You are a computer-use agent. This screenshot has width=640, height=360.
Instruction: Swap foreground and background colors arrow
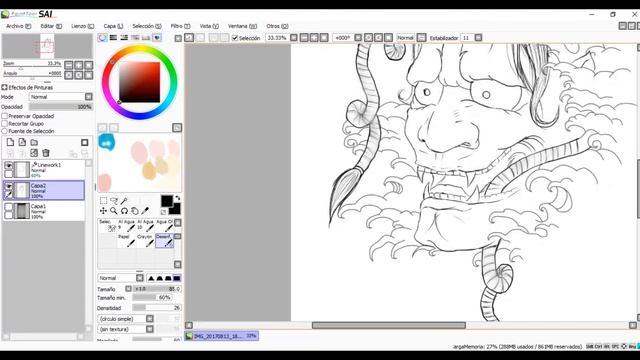(x=178, y=198)
